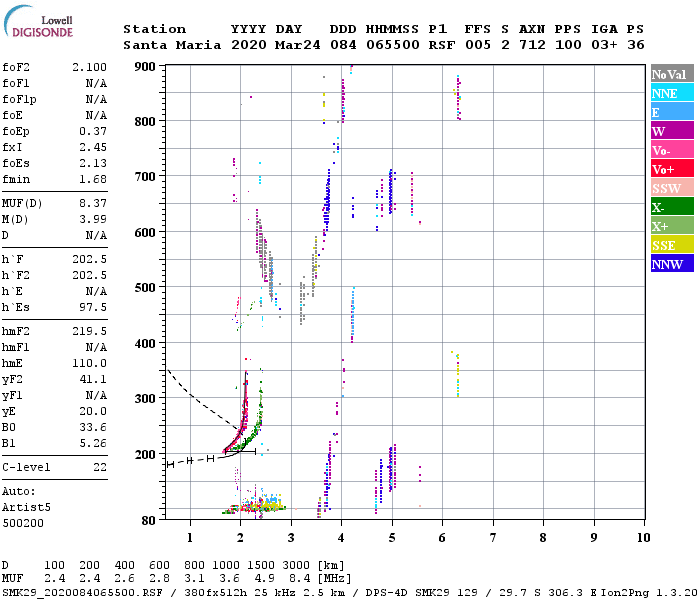Click the h`F value 202.5

tap(89, 259)
